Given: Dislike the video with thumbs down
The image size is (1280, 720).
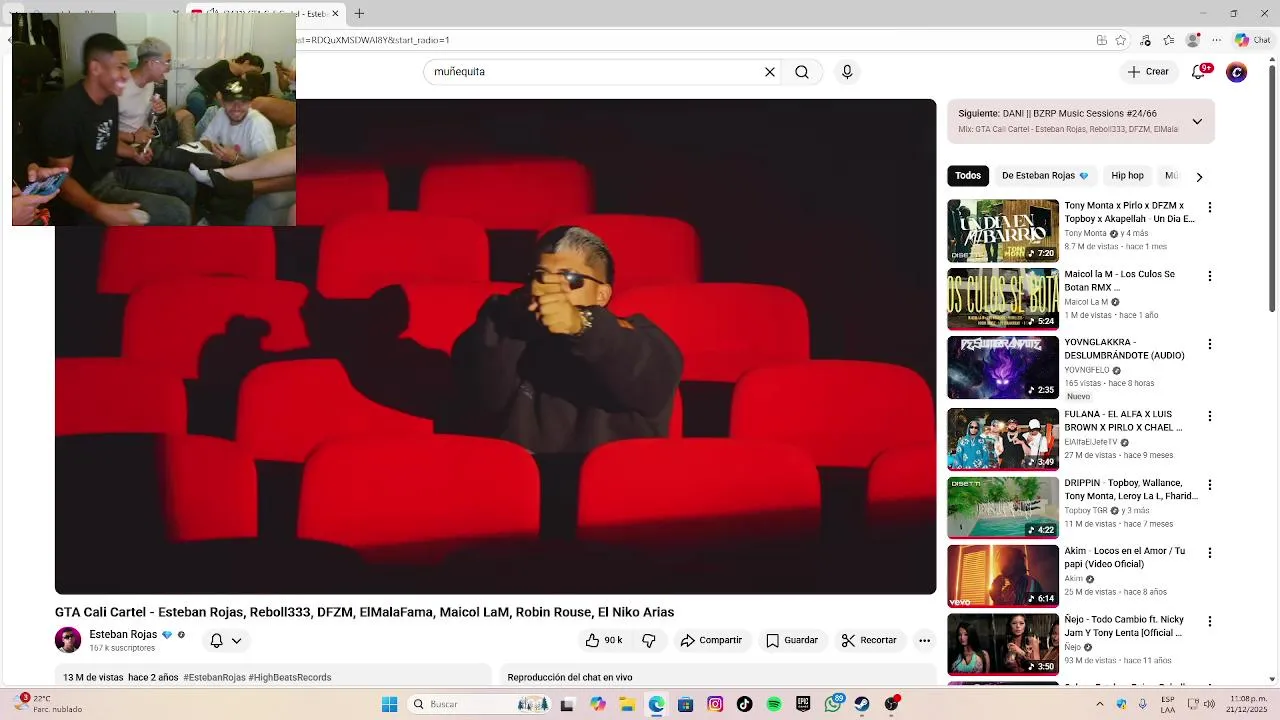Looking at the screenshot, I should coord(649,640).
